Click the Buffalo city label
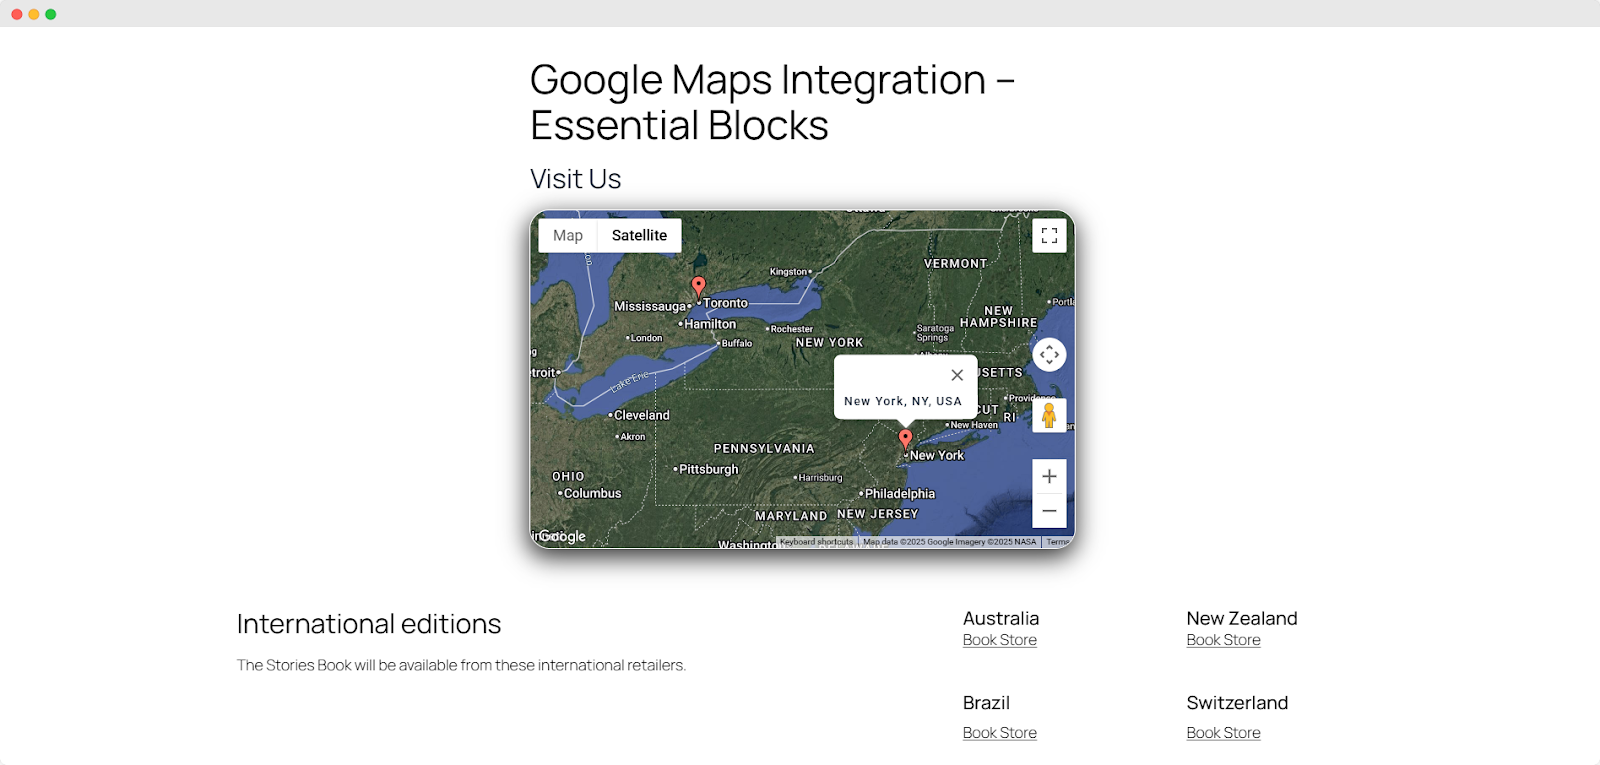Image resolution: width=1600 pixels, height=765 pixels. [x=737, y=343]
